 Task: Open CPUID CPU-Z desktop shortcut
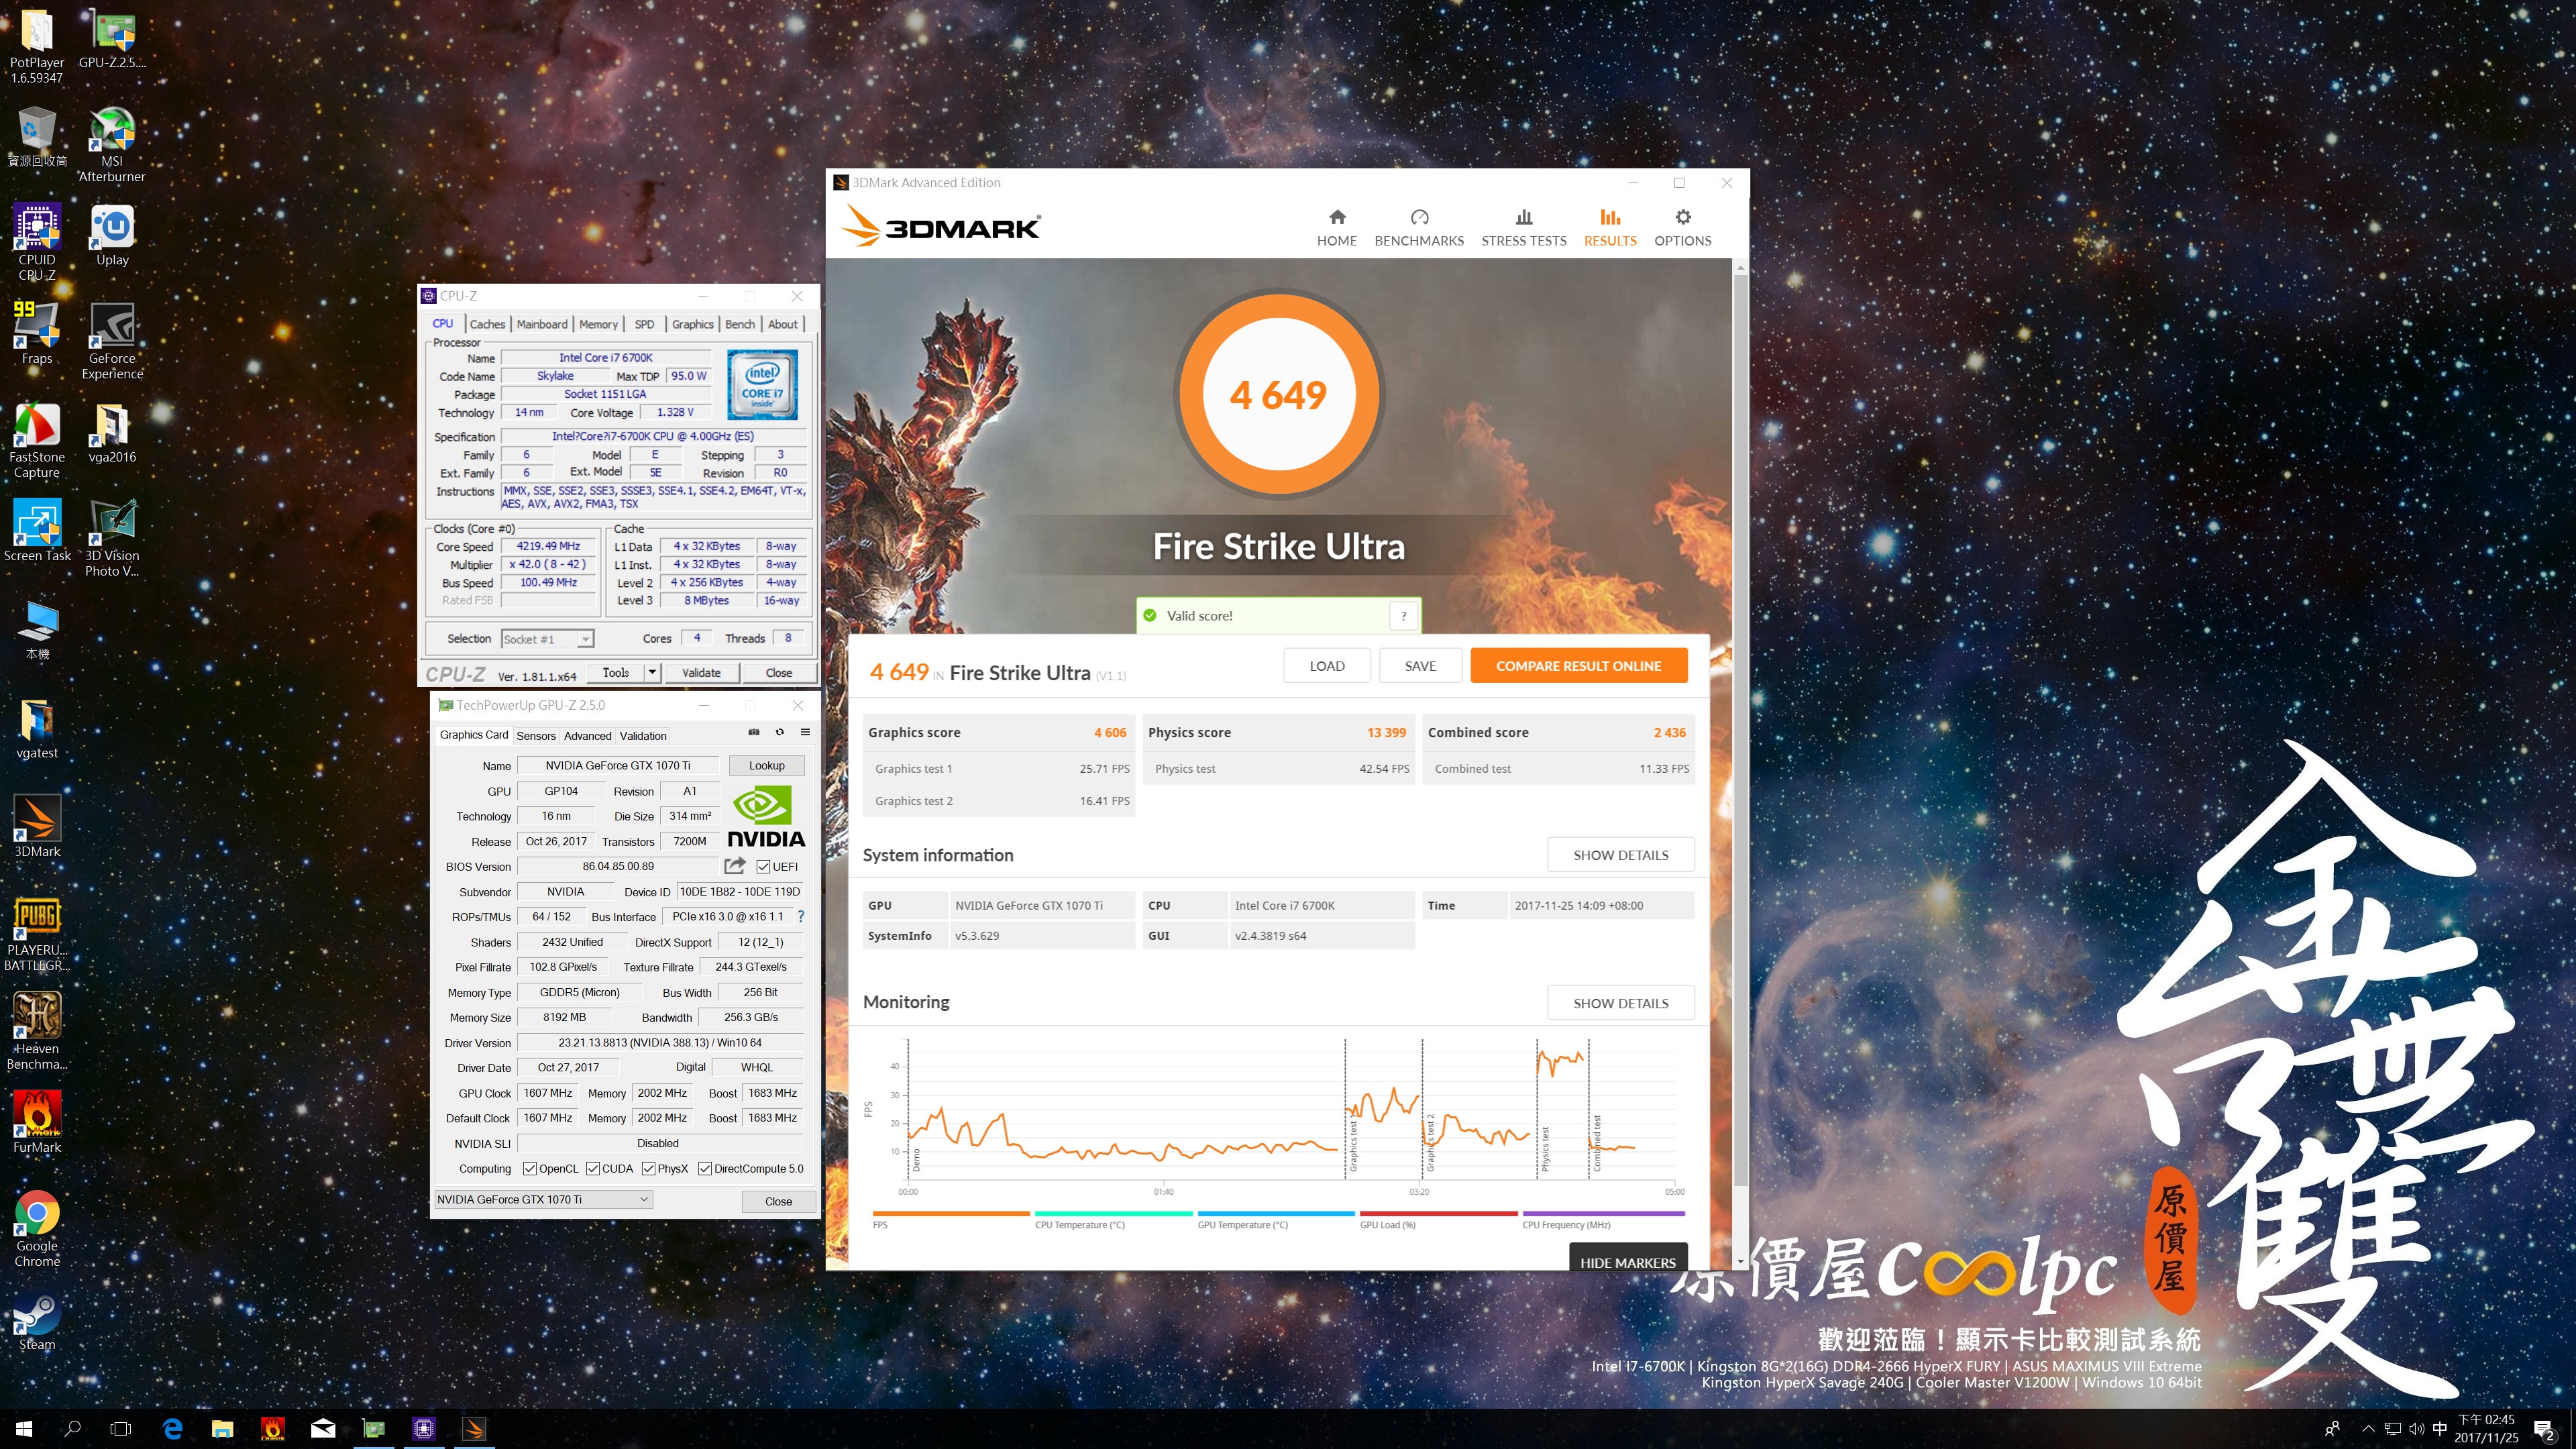(37, 243)
